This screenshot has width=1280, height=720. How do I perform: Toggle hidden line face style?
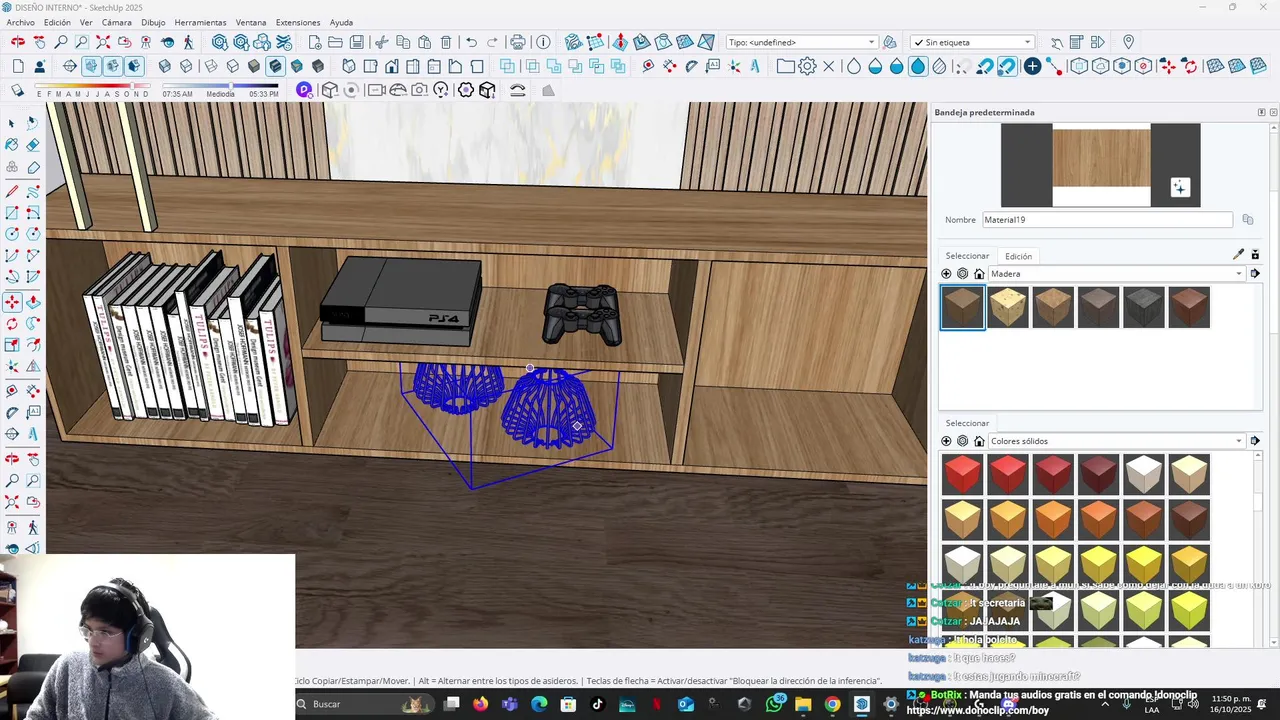[233, 66]
